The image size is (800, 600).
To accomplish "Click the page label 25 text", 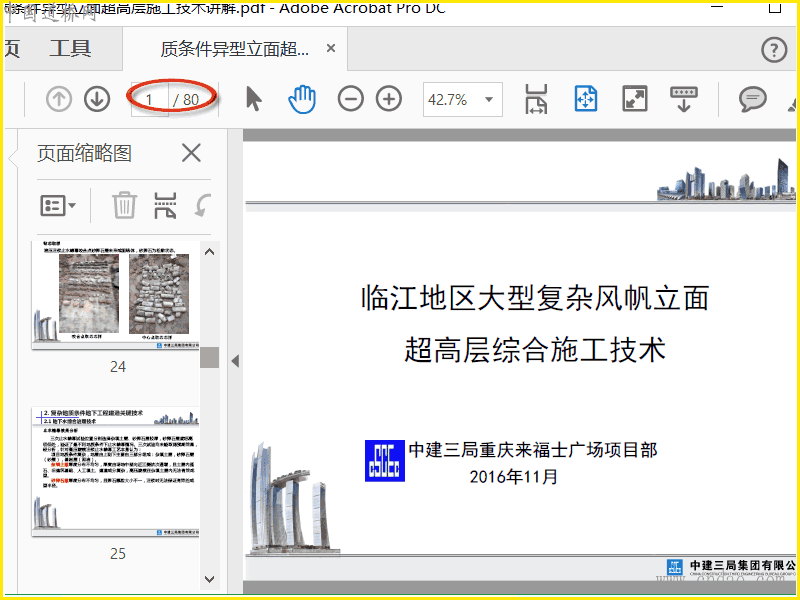I will (x=118, y=554).
